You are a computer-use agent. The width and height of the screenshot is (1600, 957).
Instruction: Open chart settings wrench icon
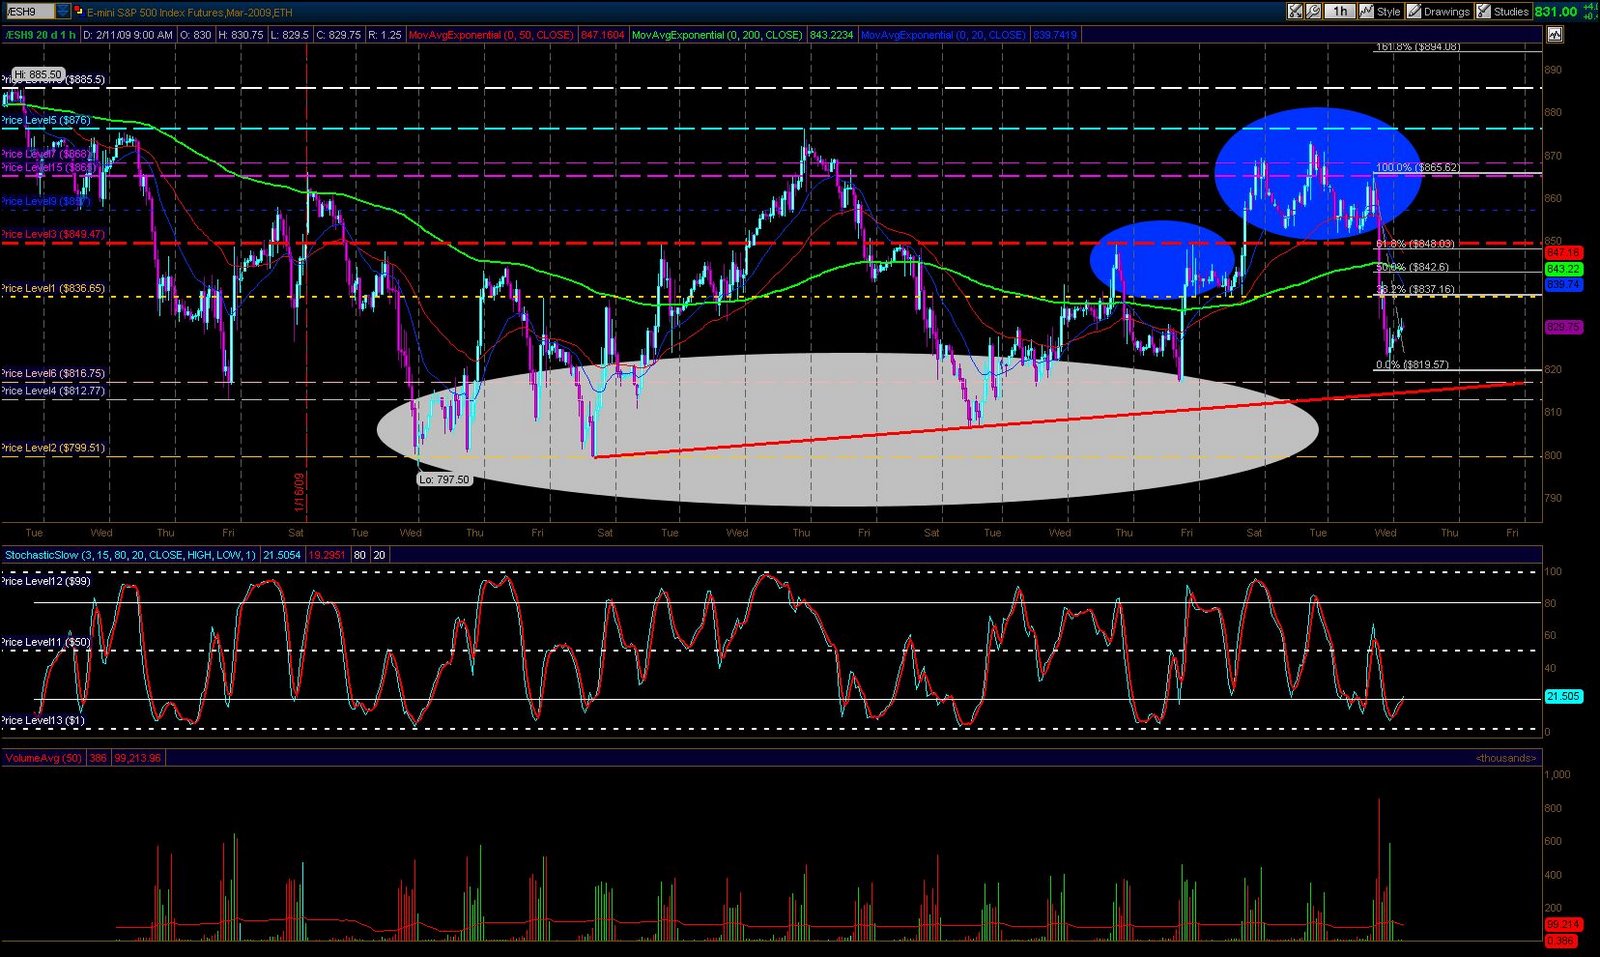pos(1312,11)
